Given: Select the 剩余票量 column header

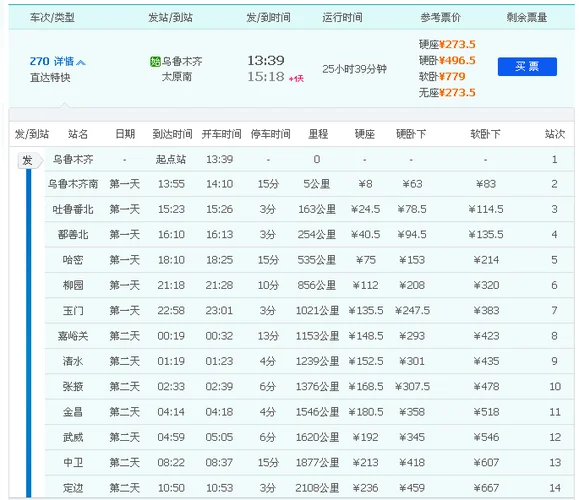Looking at the screenshot, I should point(527,17).
